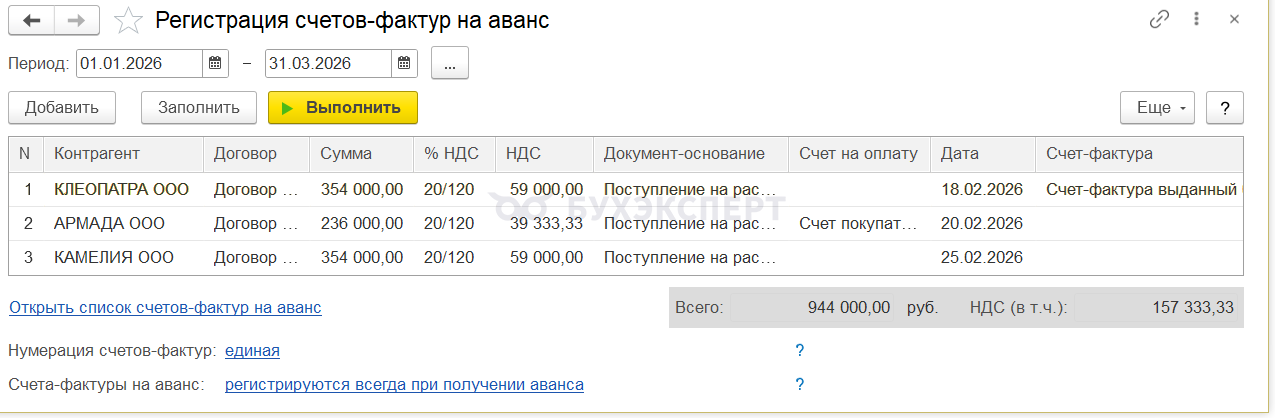Image resolution: width=1275 pixels, height=418 pixels.
Task: Show hint for invoice numbering question mark
Action: click(x=799, y=350)
